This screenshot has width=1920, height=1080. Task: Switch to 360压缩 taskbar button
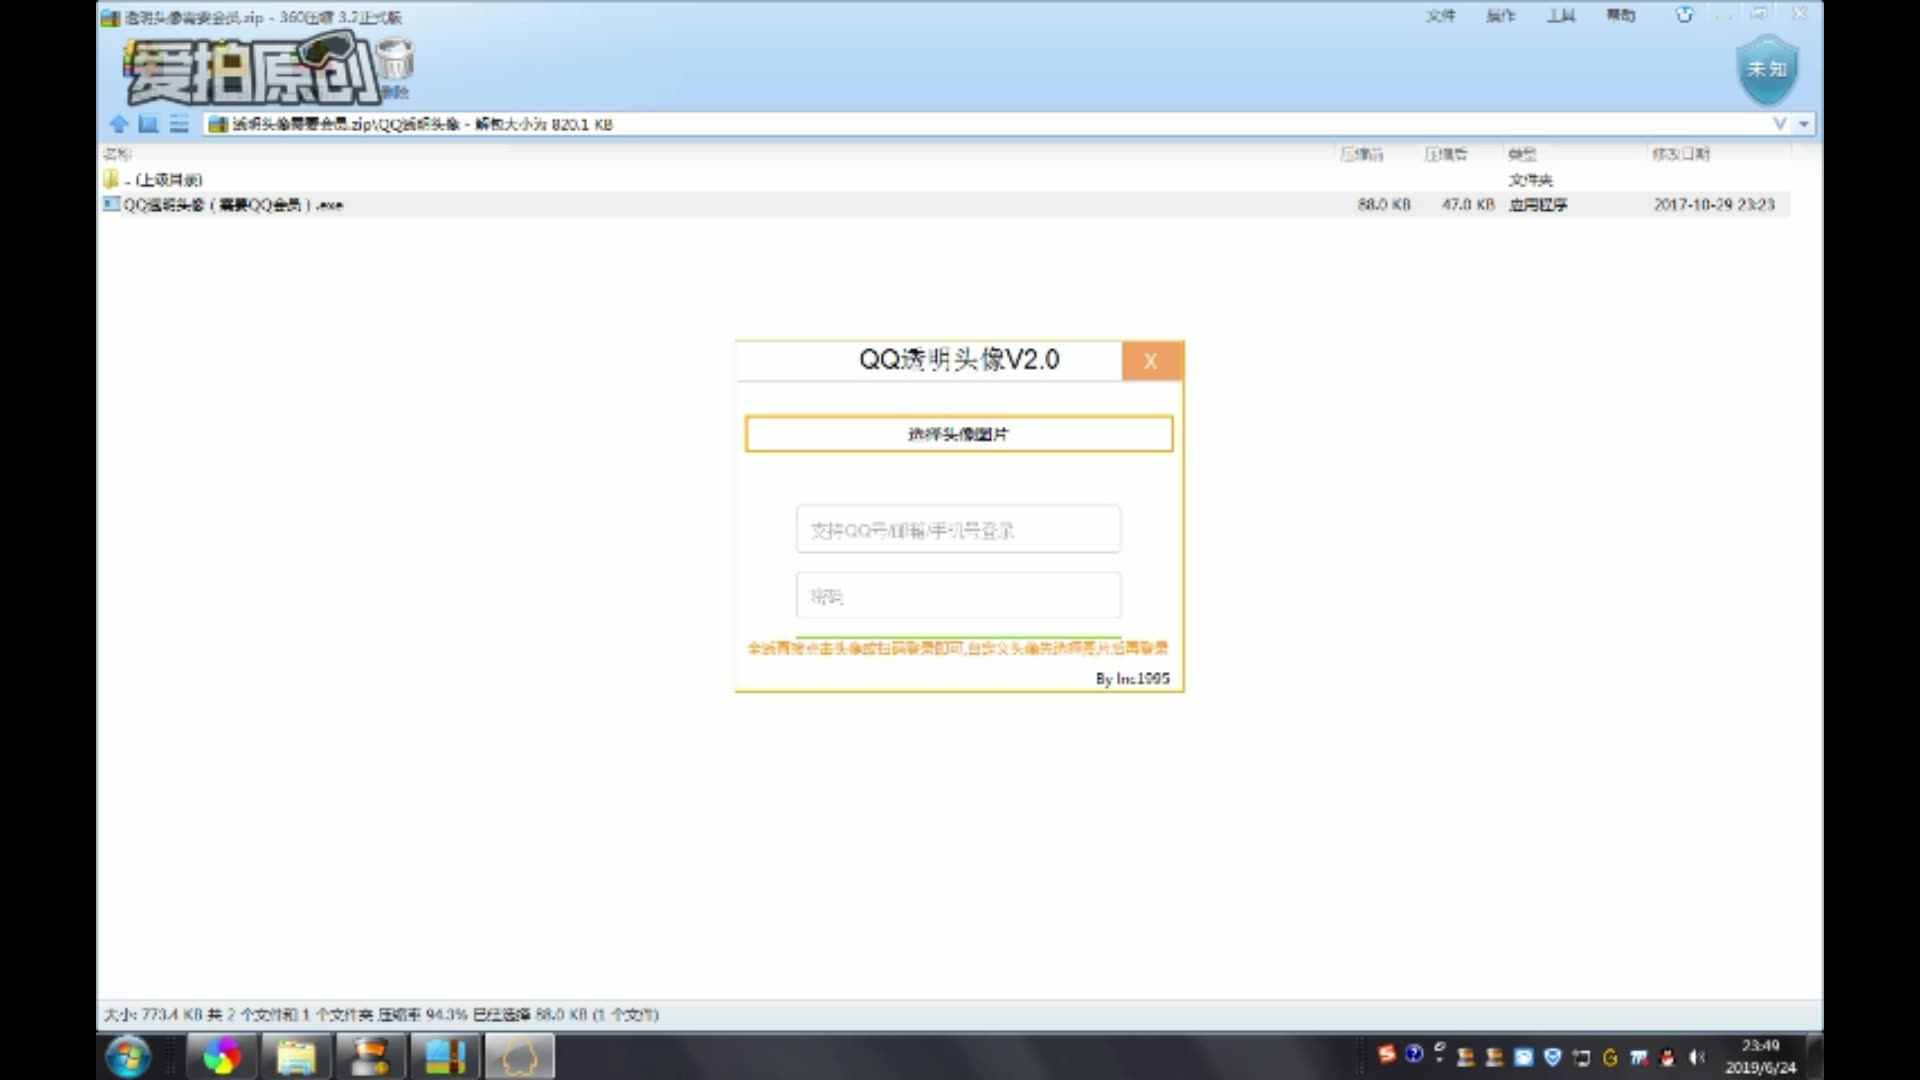coord(445,1057)
